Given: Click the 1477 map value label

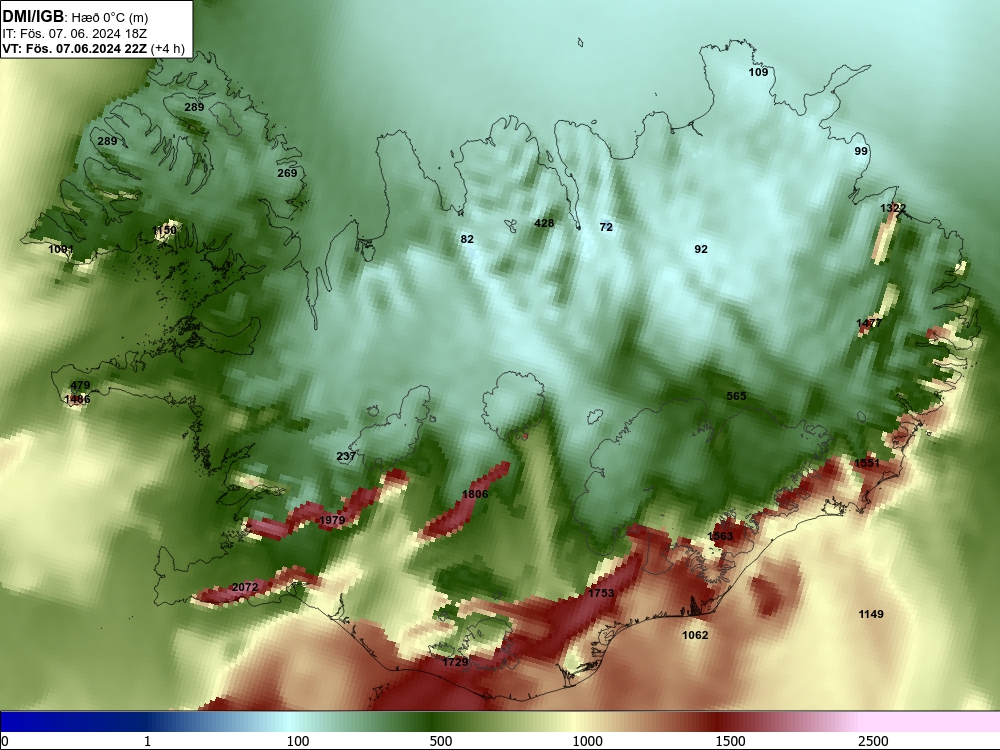Looking at the screenshot, I should 869,323.
